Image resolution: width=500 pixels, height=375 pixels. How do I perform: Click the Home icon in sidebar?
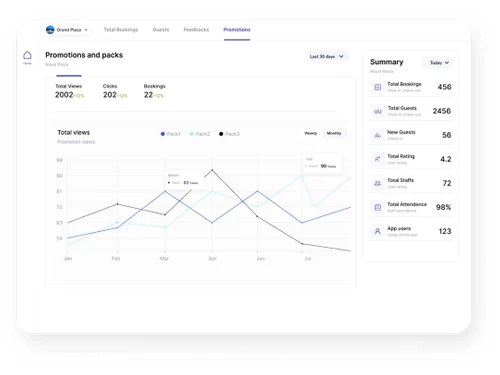coord(27,55)
